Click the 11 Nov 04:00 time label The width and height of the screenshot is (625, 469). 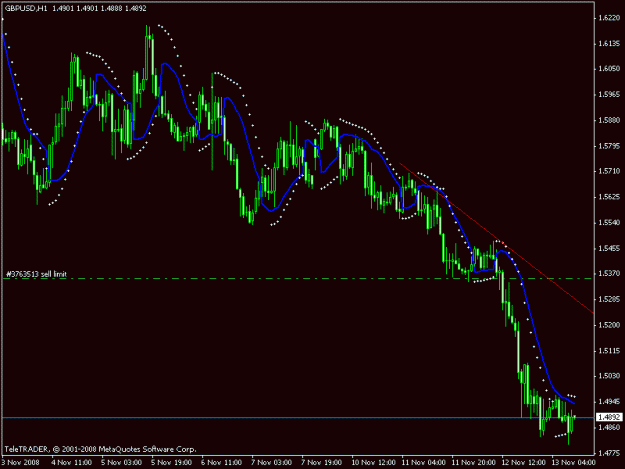click(424, 462)
